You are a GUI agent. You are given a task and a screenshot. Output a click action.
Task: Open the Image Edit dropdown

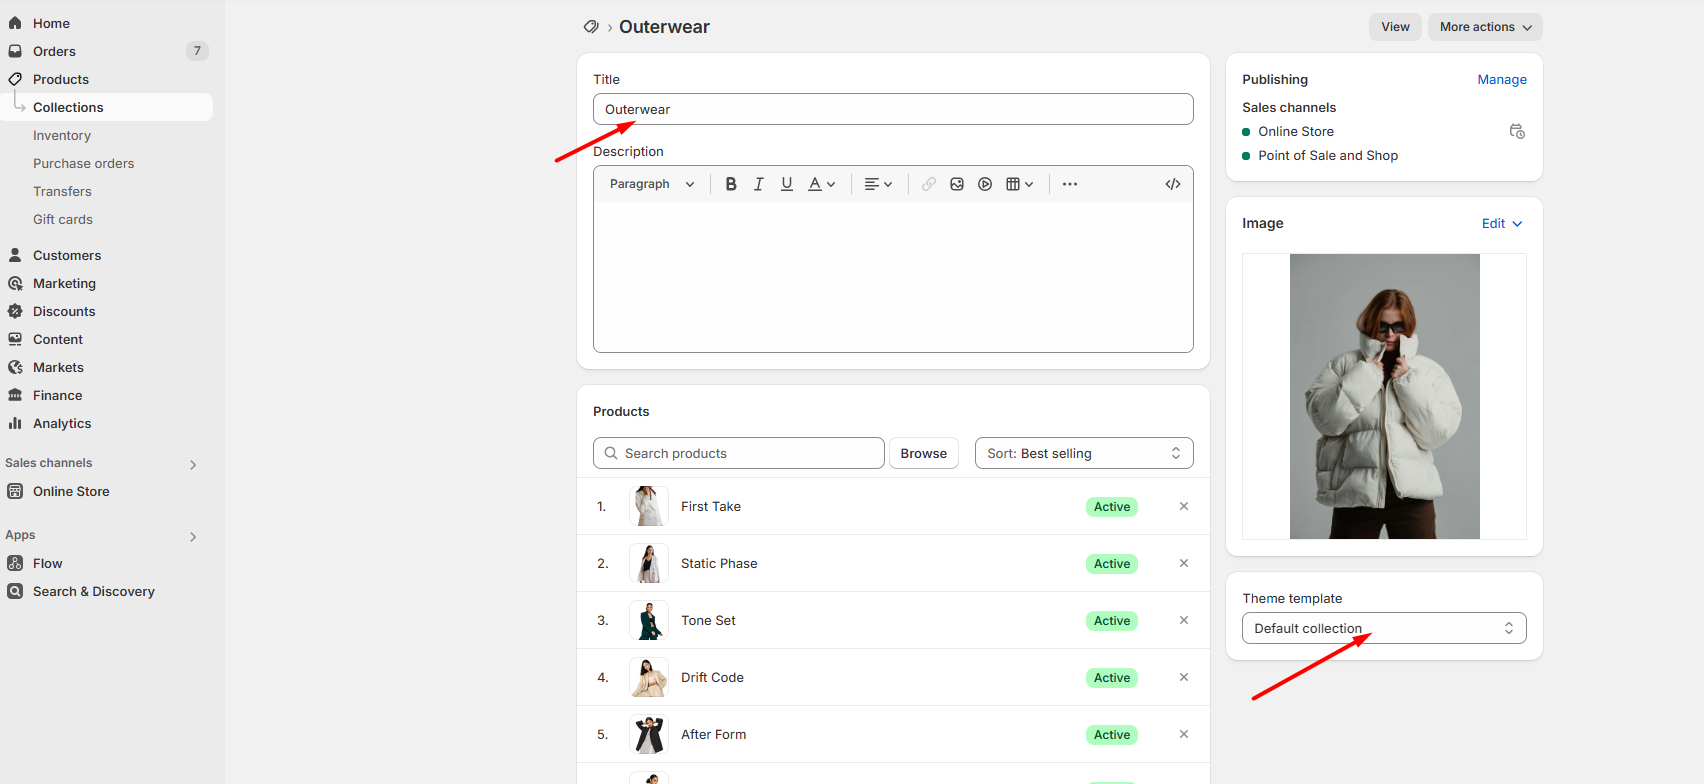pos(1502,223)
